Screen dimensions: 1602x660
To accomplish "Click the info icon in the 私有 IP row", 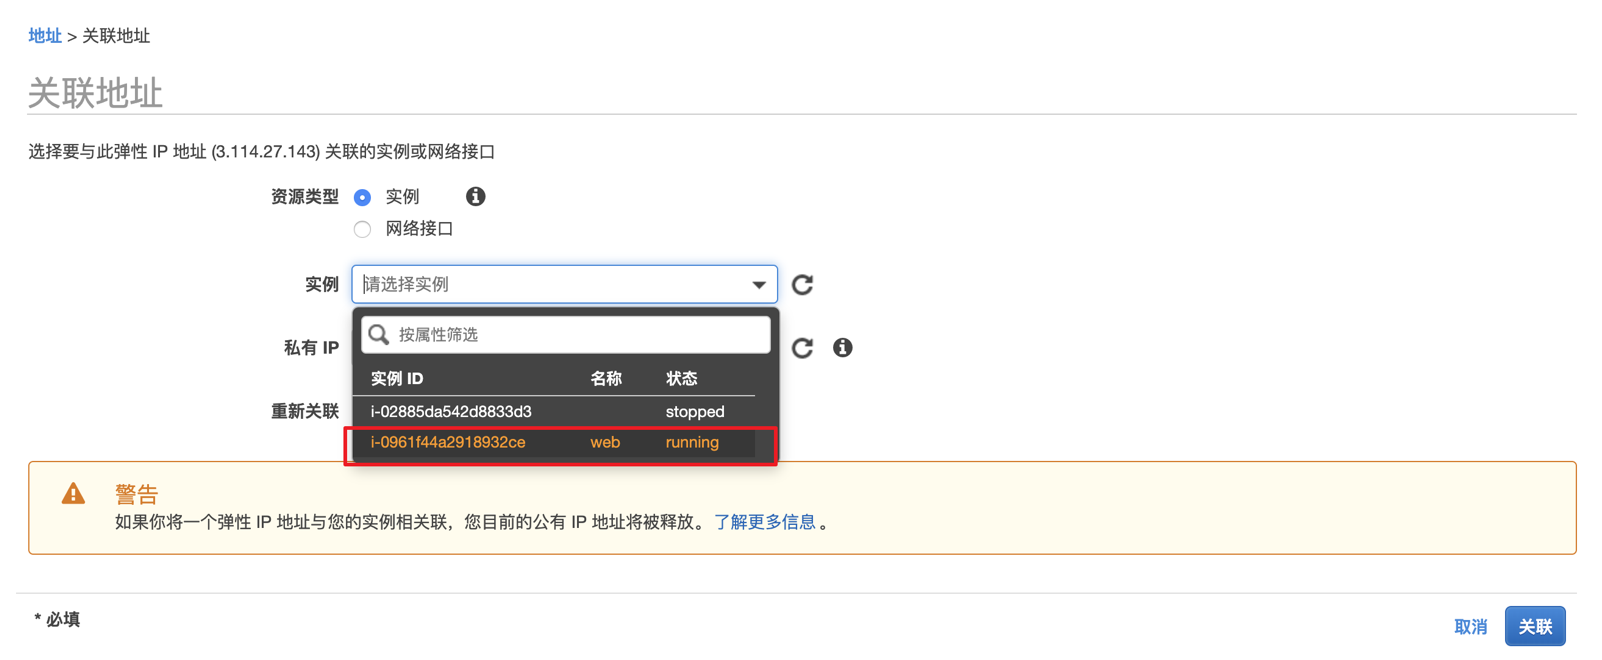I will (843, 347).
